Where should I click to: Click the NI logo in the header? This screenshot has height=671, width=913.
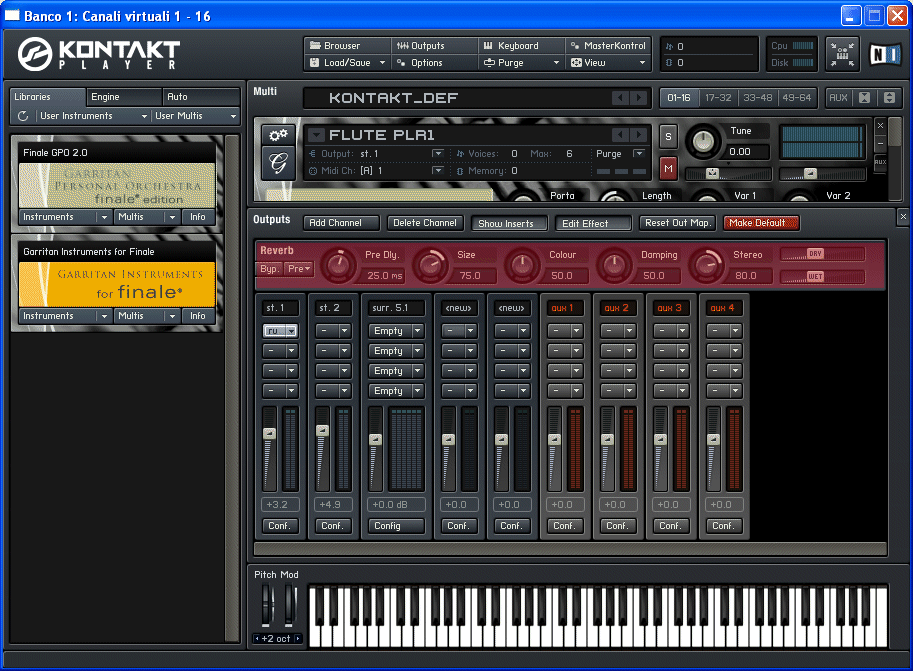tap(885, 55)
